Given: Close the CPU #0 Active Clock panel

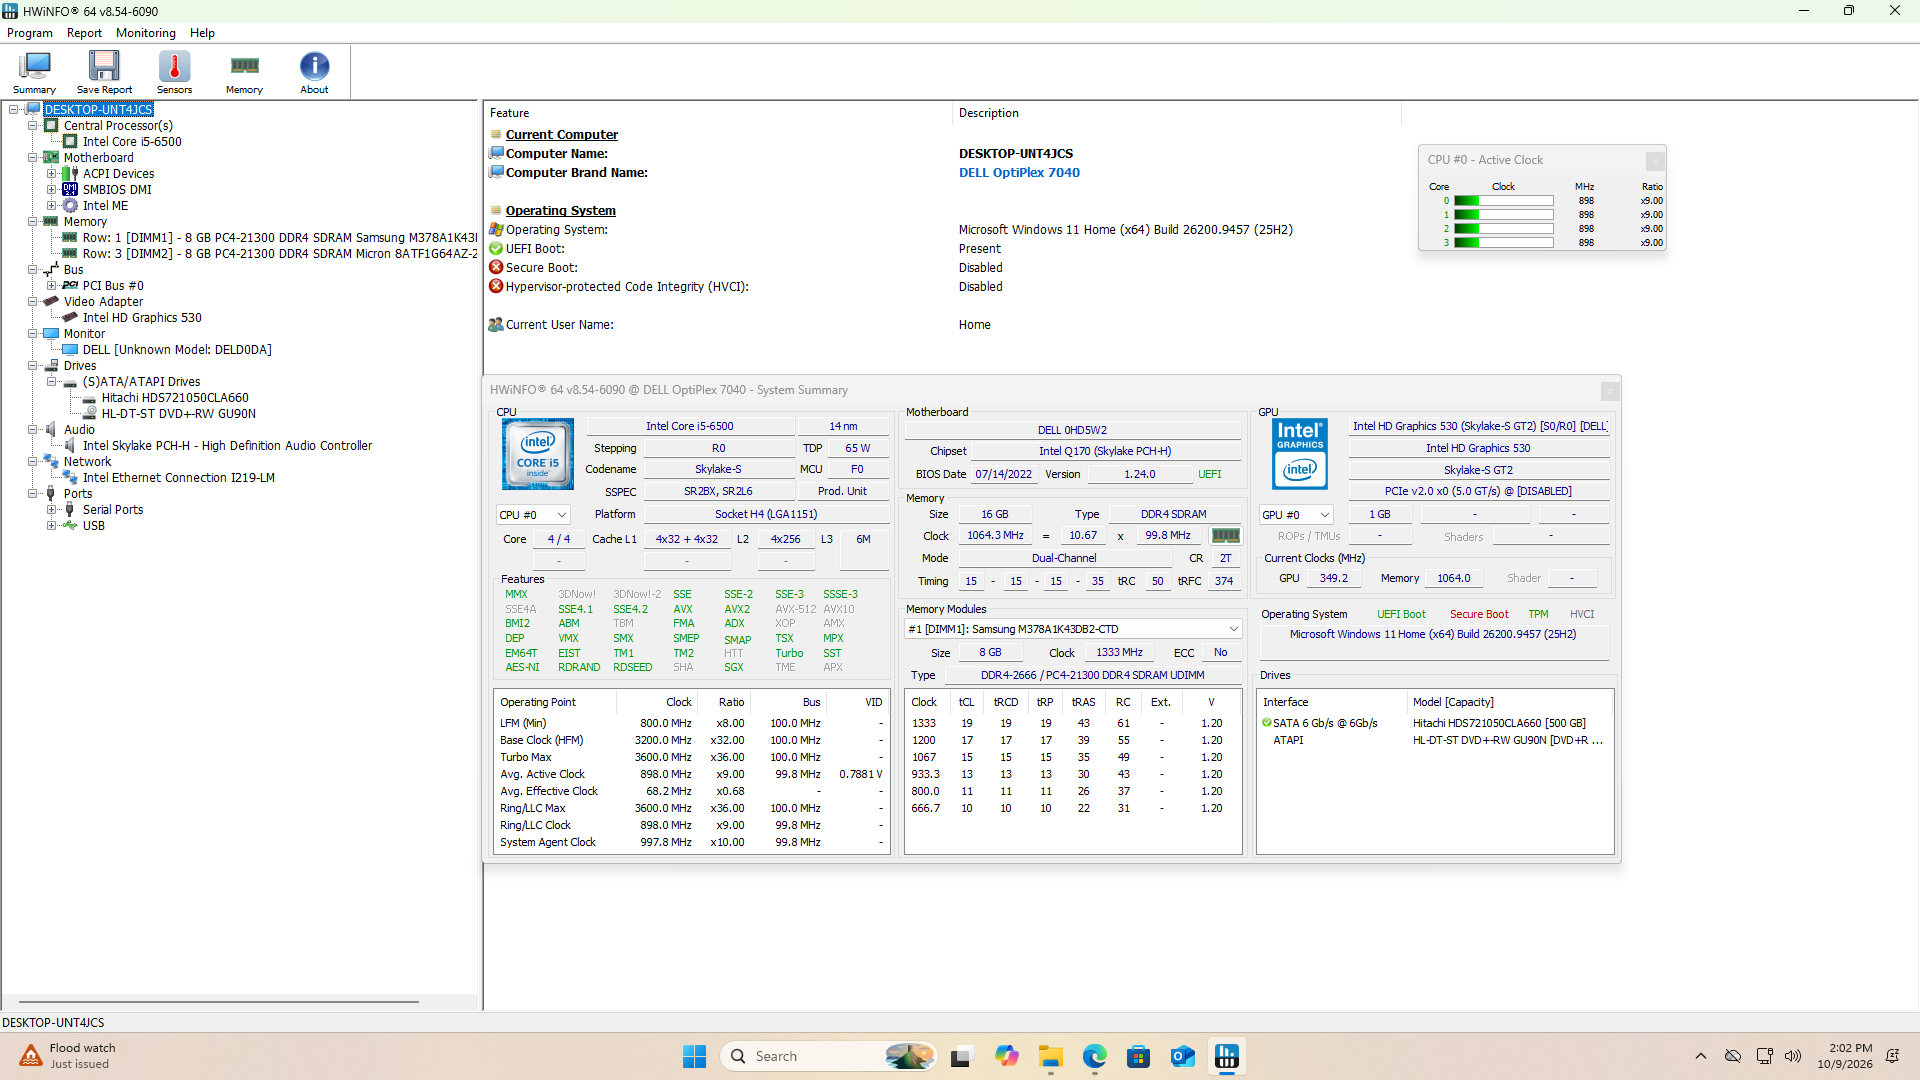Looking at the screenshot, I should (x=1655, y=160).
